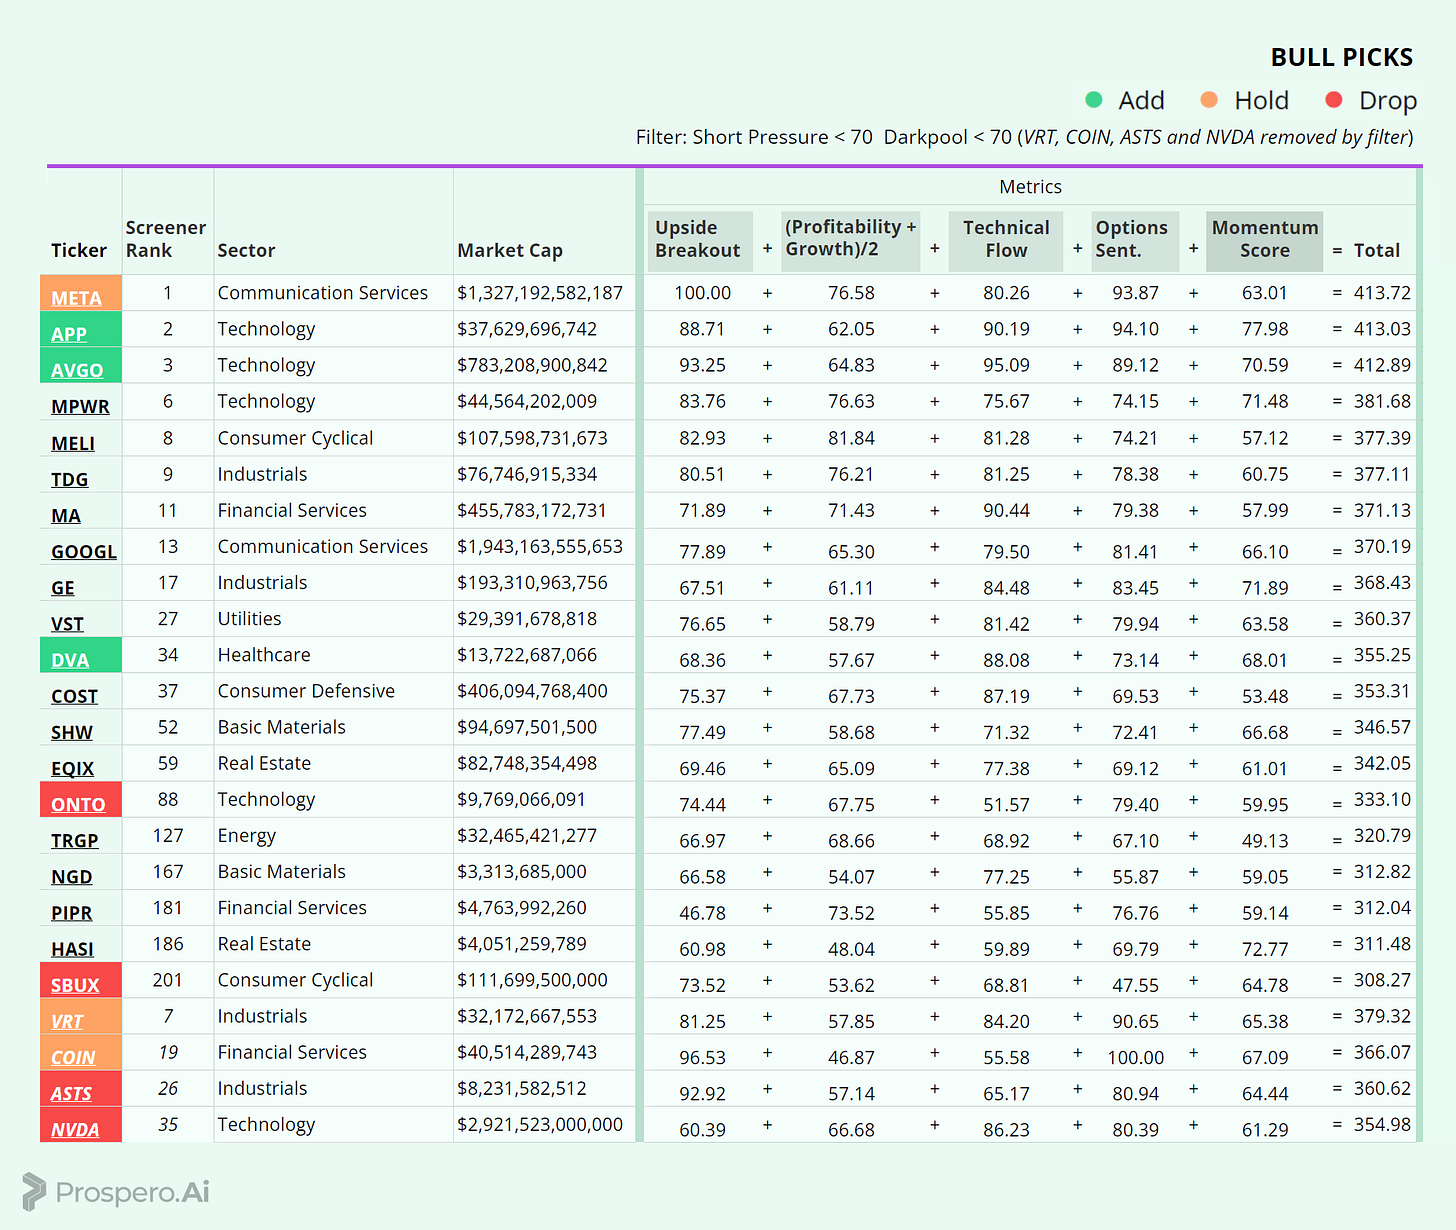The width and height of the screenshot is (1456, 1230).
Task: Click ONTO market cap $9,769,066,091
Action: [521, 799]
